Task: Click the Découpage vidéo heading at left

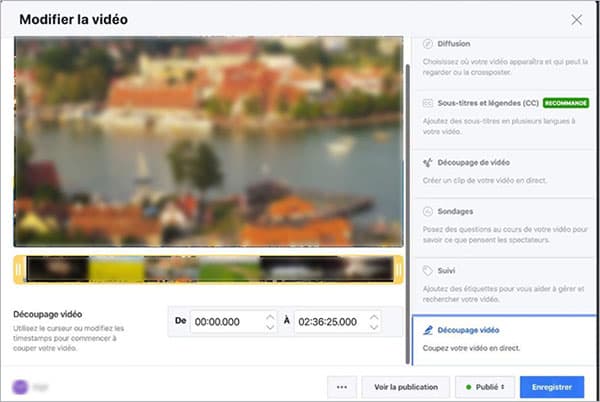Action: 47,314
